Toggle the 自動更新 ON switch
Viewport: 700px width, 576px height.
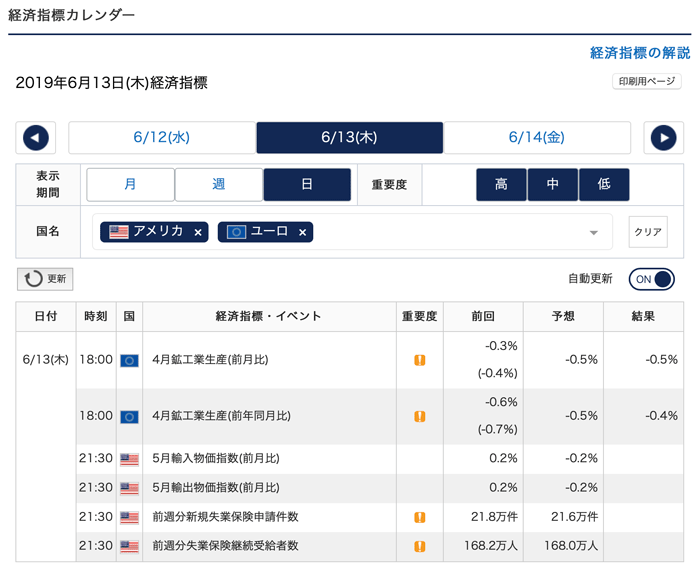[652, 279]
